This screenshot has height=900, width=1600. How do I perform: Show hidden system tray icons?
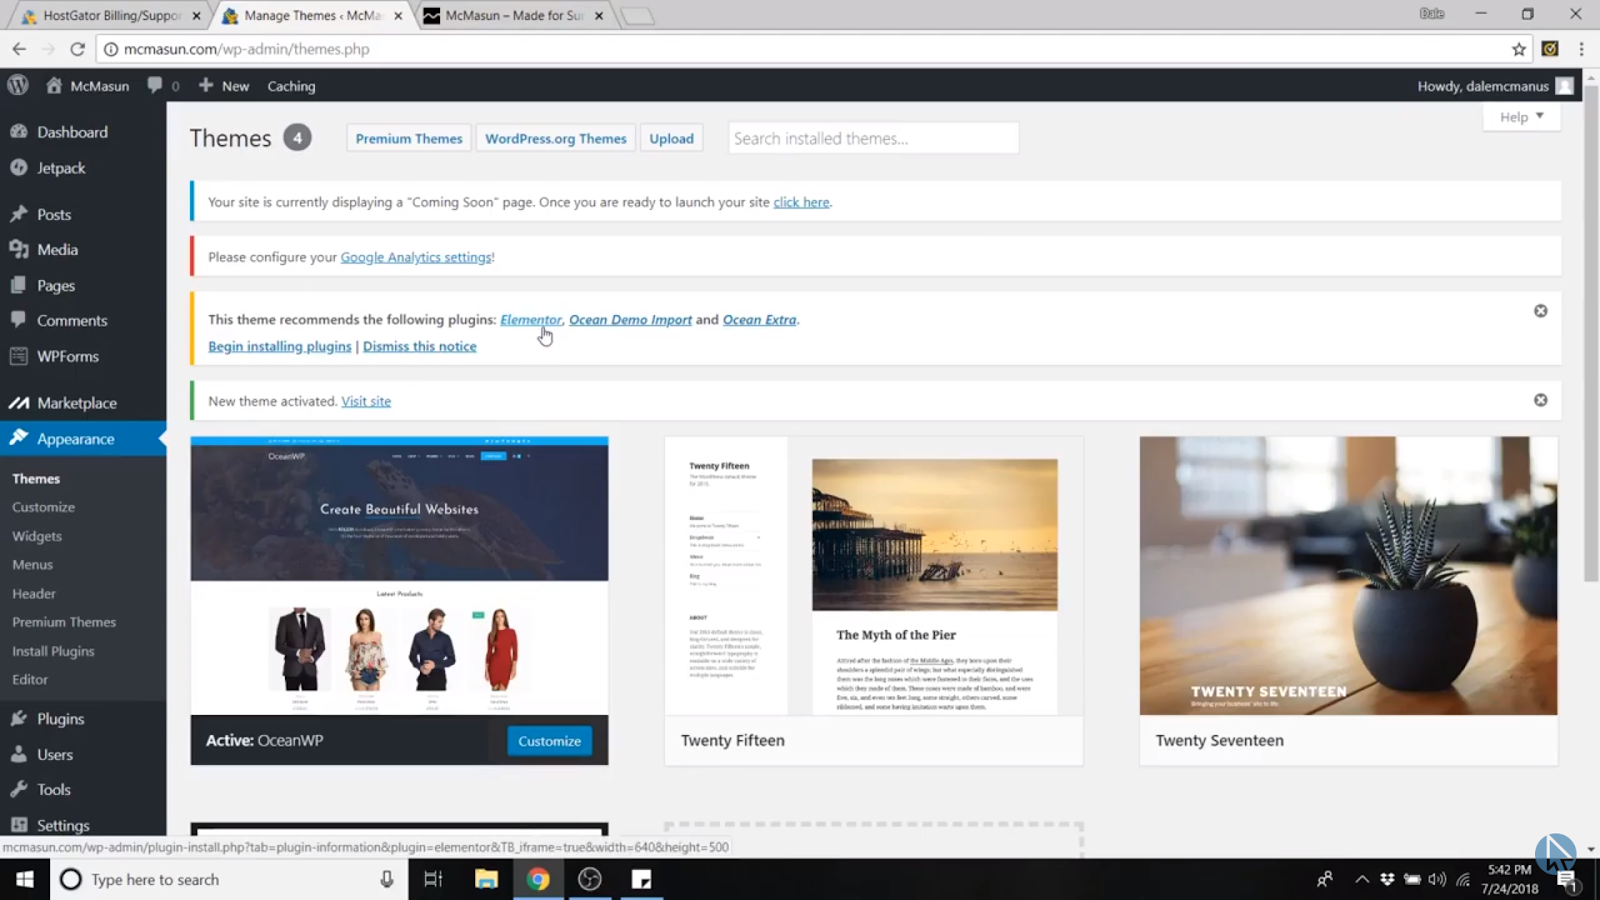tap(1361, 880)
